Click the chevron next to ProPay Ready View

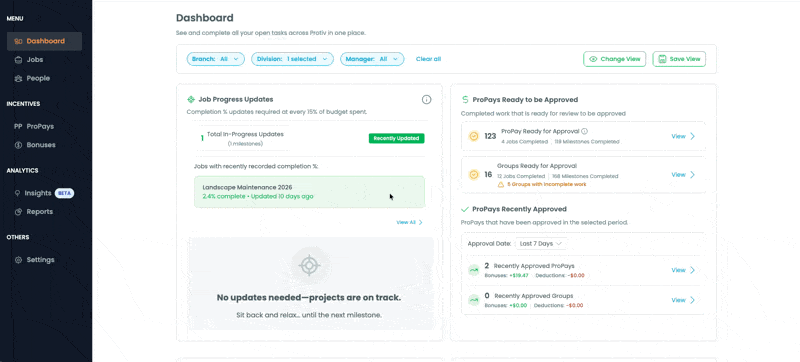tap(692, 136)
